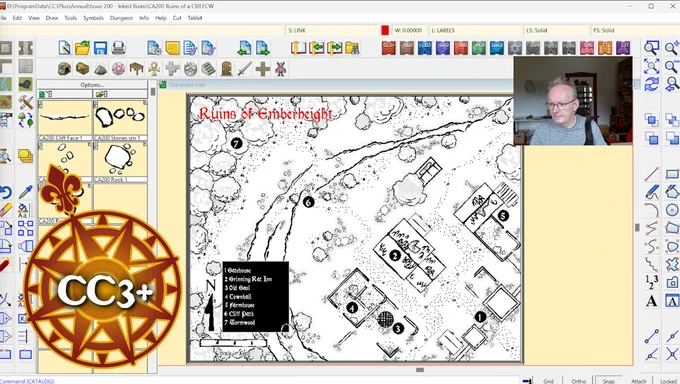This screenshot has height=384, width=680.
Task: Save the map with the floppy disk icon
Action: 100,48
